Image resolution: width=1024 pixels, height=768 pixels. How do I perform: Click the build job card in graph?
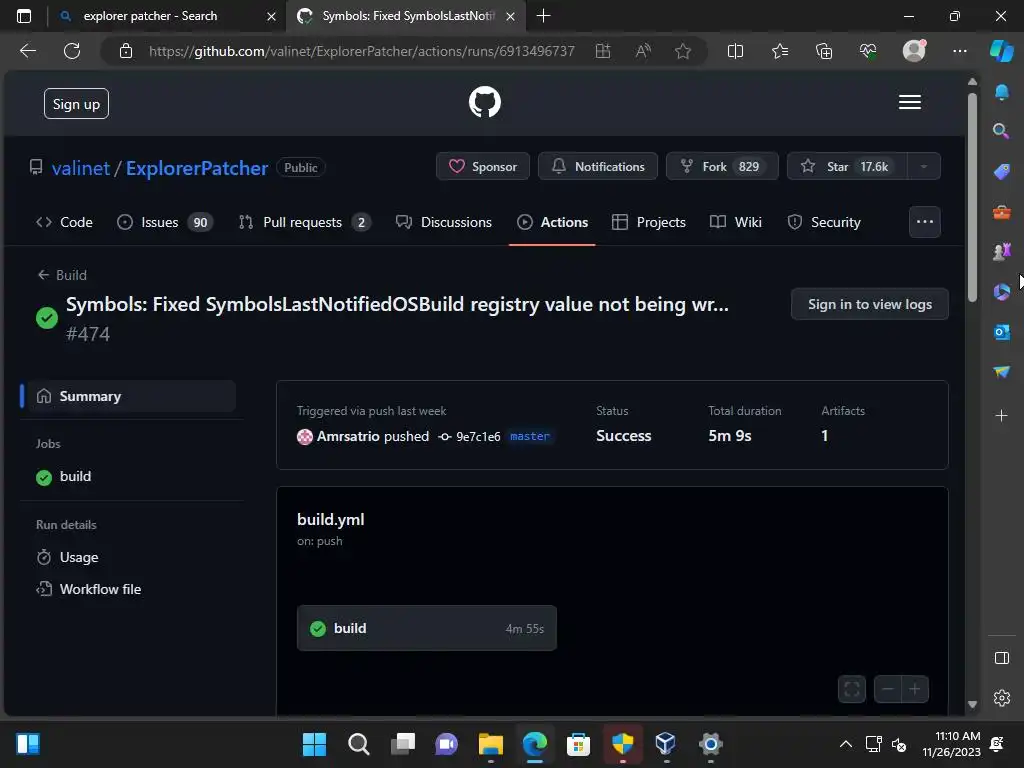click(427, 628)
